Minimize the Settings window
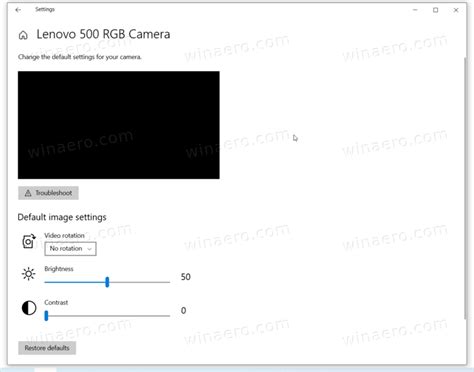474x372 pixels. tap(415, 10)
